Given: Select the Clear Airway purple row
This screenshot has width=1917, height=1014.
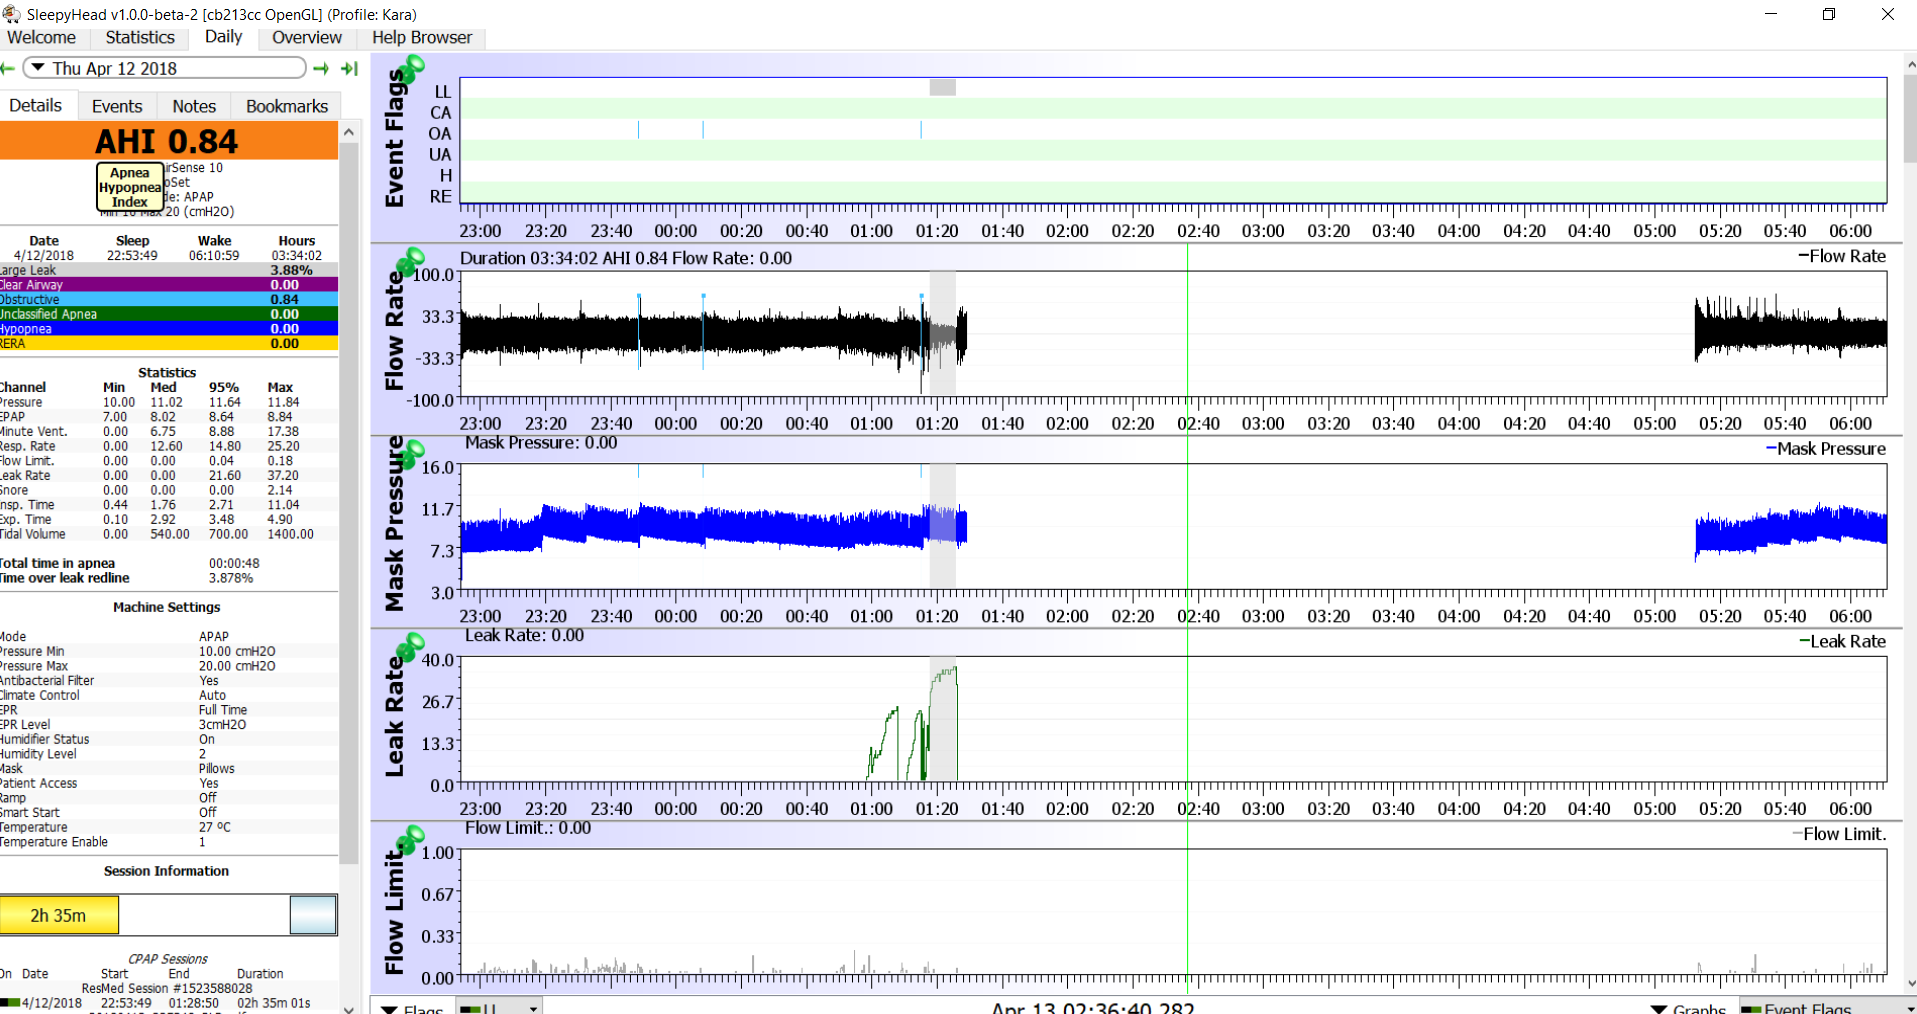Looking at the screenshot, I should [168, 285].
